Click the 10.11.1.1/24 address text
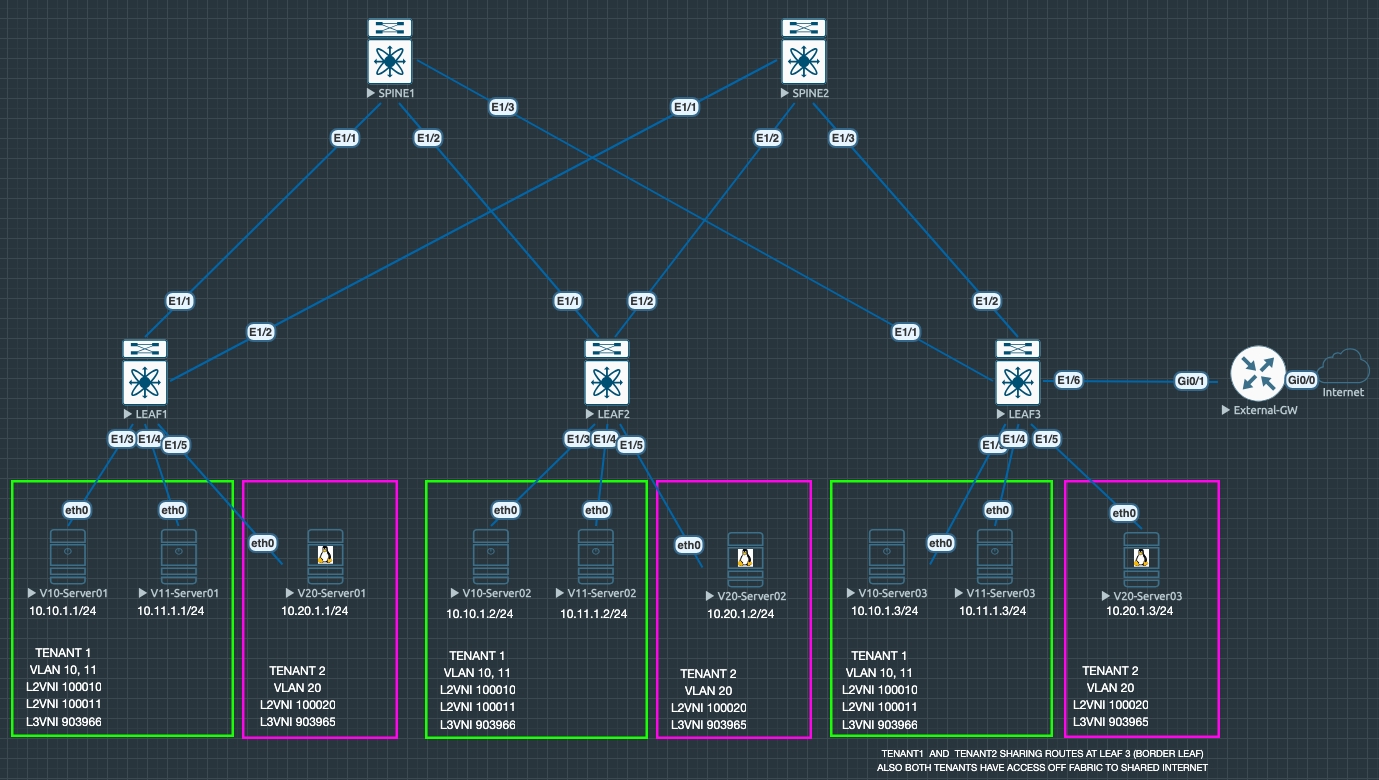This screenshot has width=1379, height=780. point(171,611)
